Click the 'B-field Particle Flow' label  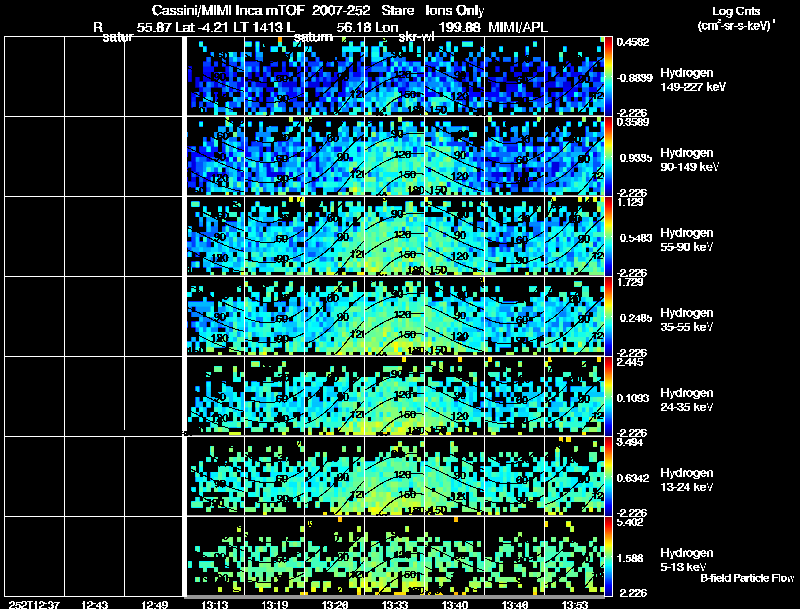[x=747, y=578]
